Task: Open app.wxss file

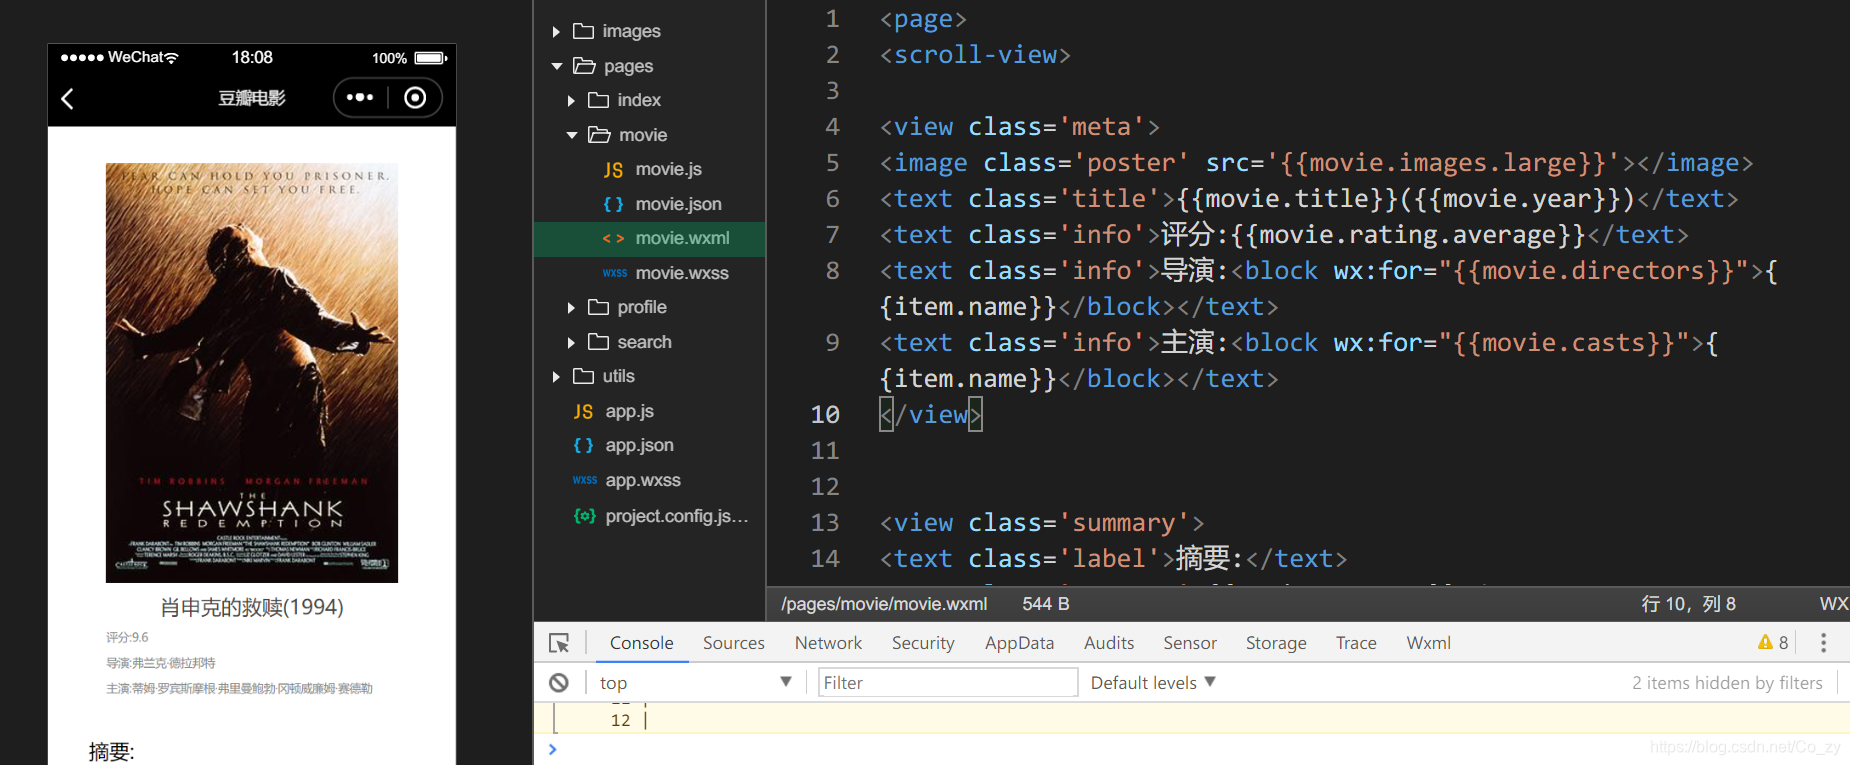Action: 643,480
